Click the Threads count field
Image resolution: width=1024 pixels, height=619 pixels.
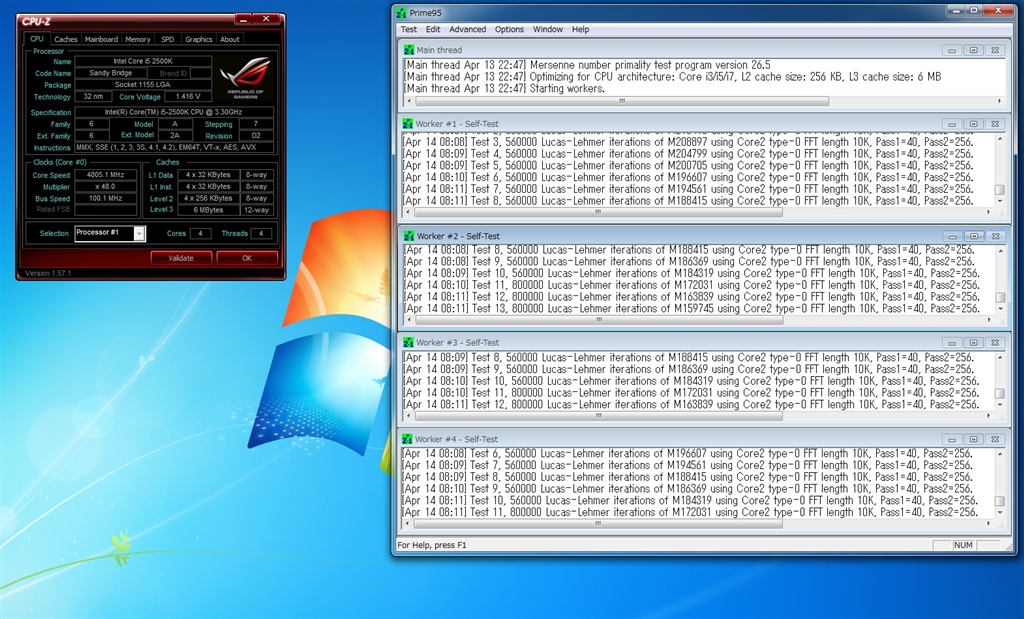pos(261,234)
